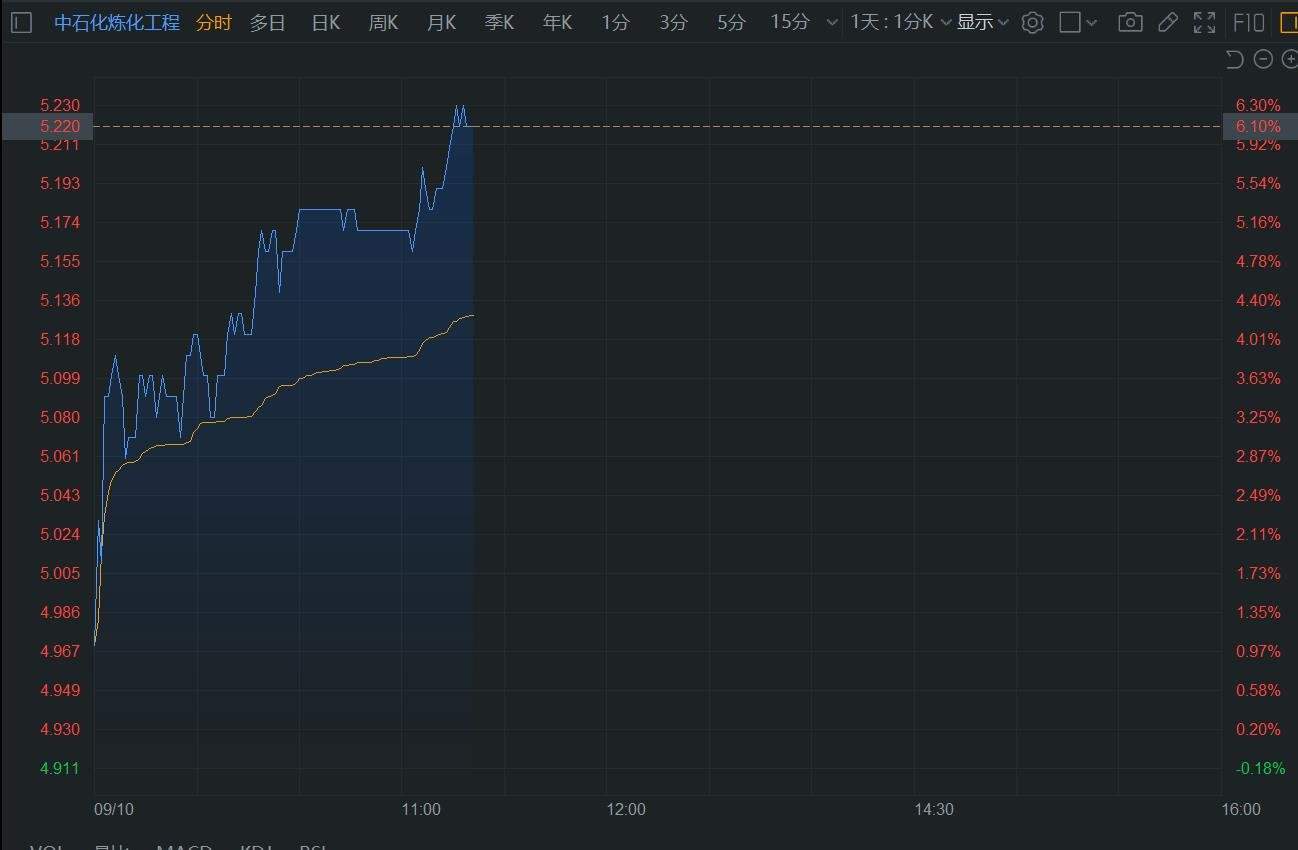Click the 14:30 time axis label

pos(934,809)
